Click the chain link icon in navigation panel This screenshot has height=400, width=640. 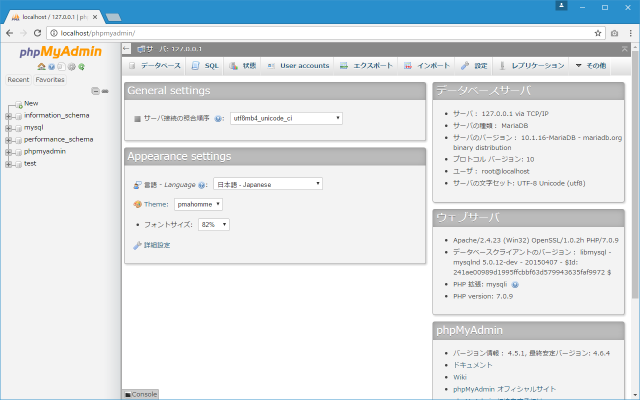coord(105,91)
